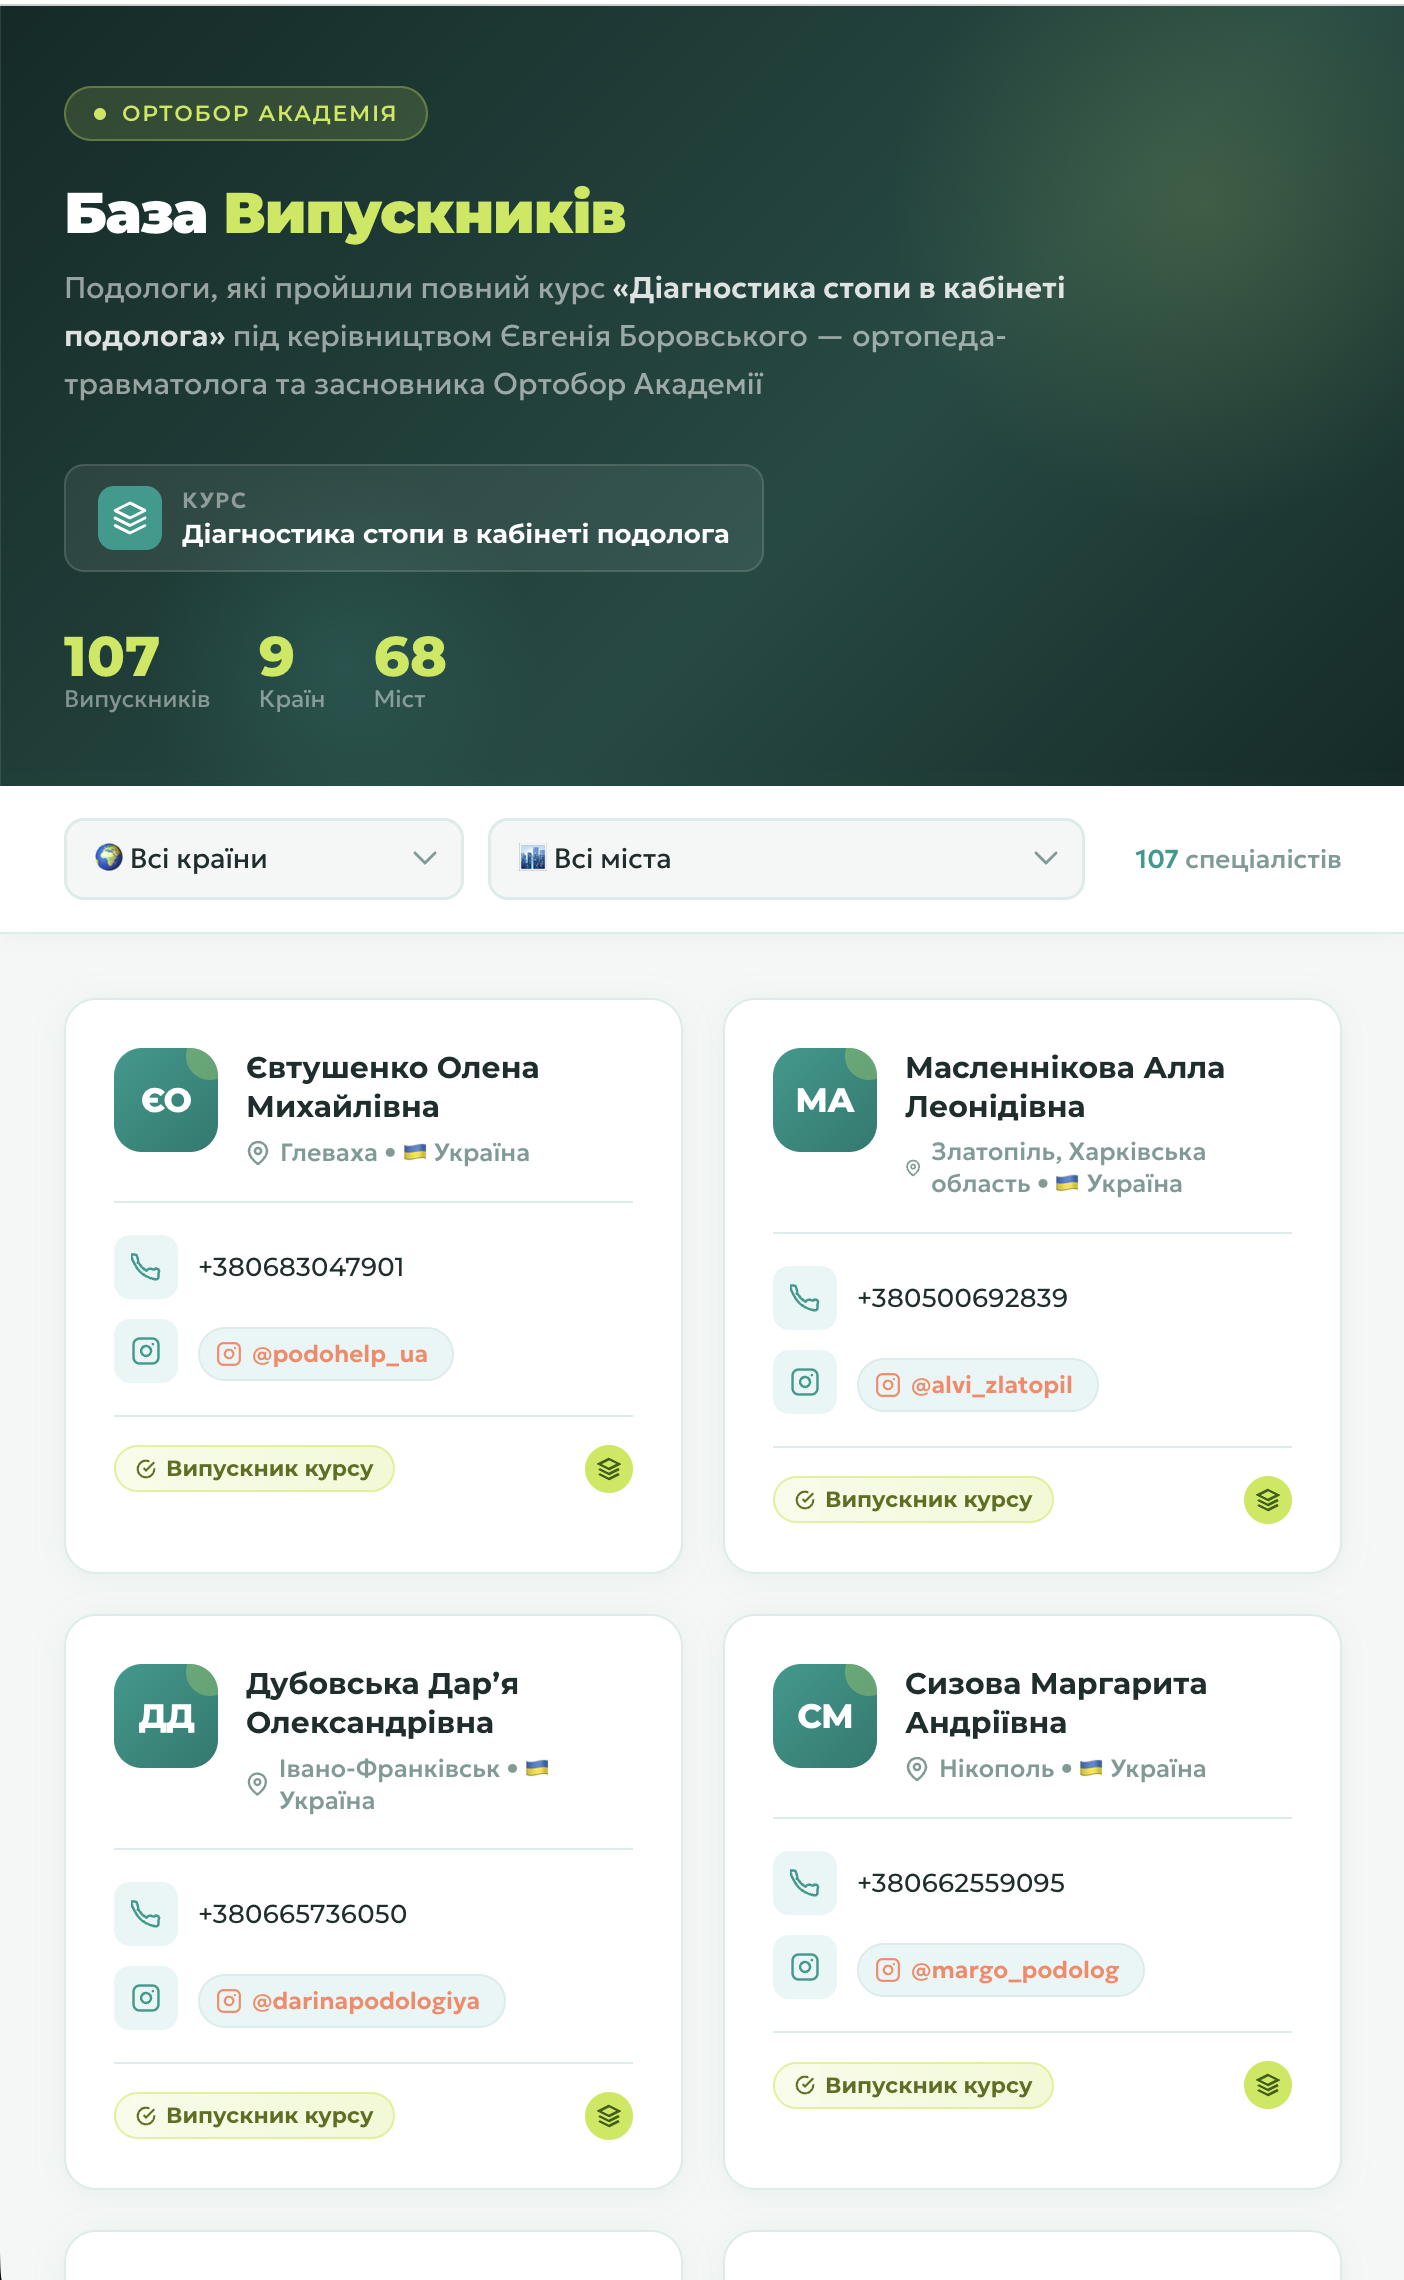1404x2280 pixels.
Task: Click location pin icon beside Глеваха
Action: click(258, 1153)
